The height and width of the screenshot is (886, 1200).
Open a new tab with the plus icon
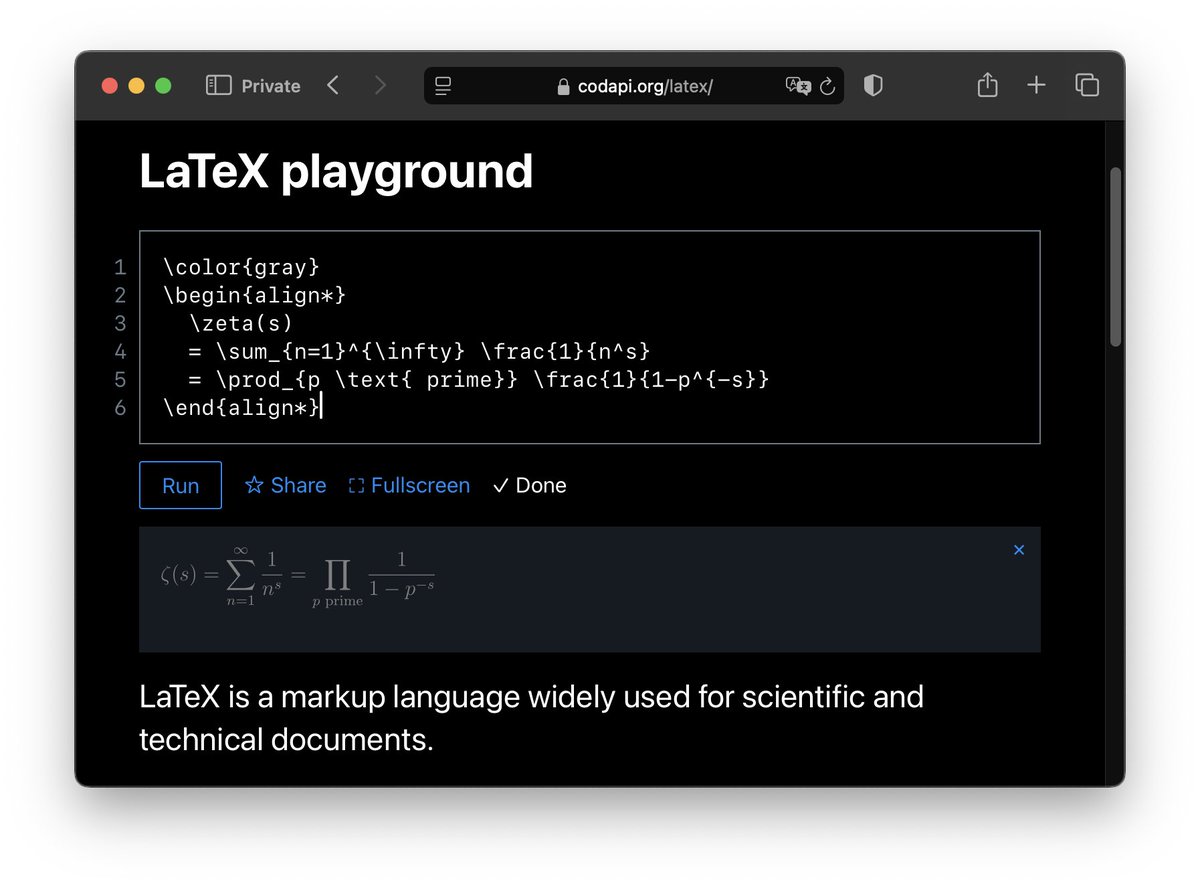(x=1037, y=85)
